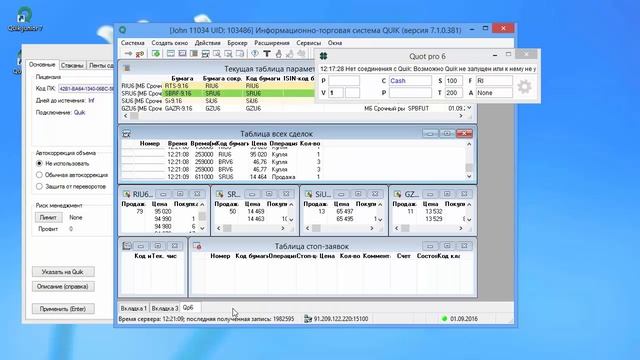640x360 pixels.
Task: Click the A field with value None
Action: pyautogui.click(x=494, y=93)
